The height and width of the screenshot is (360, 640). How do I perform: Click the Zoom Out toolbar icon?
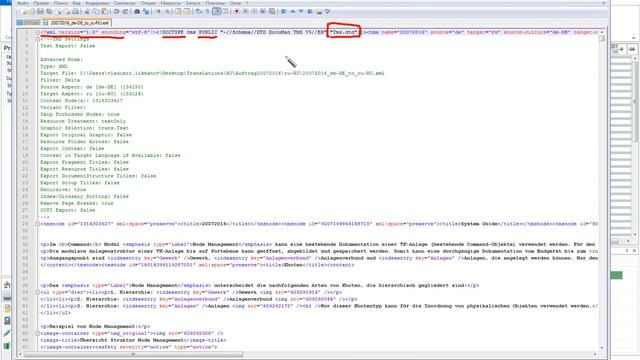coord(167,11)
